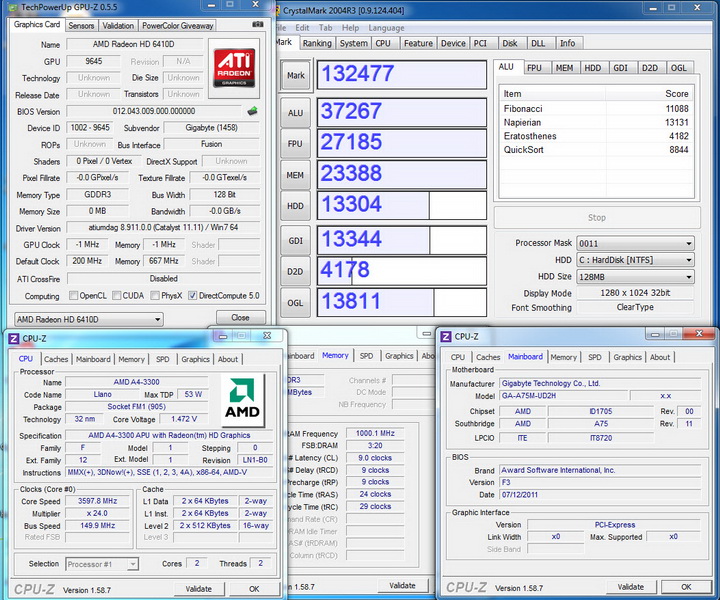
Task: Click OK in the right CPU-Z window
Action: 686,587
